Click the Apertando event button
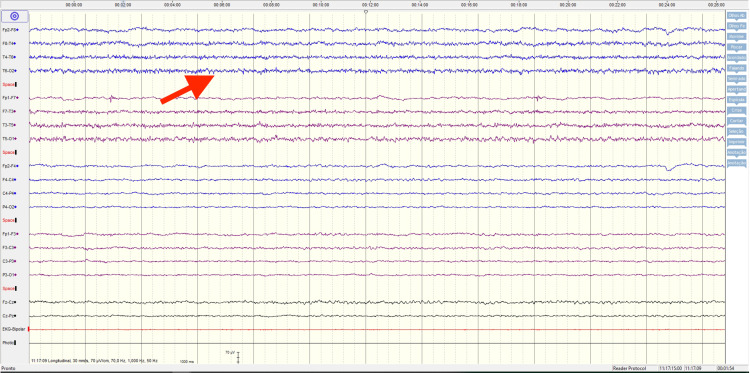This screenshot has width=750, height=373. 736,89
